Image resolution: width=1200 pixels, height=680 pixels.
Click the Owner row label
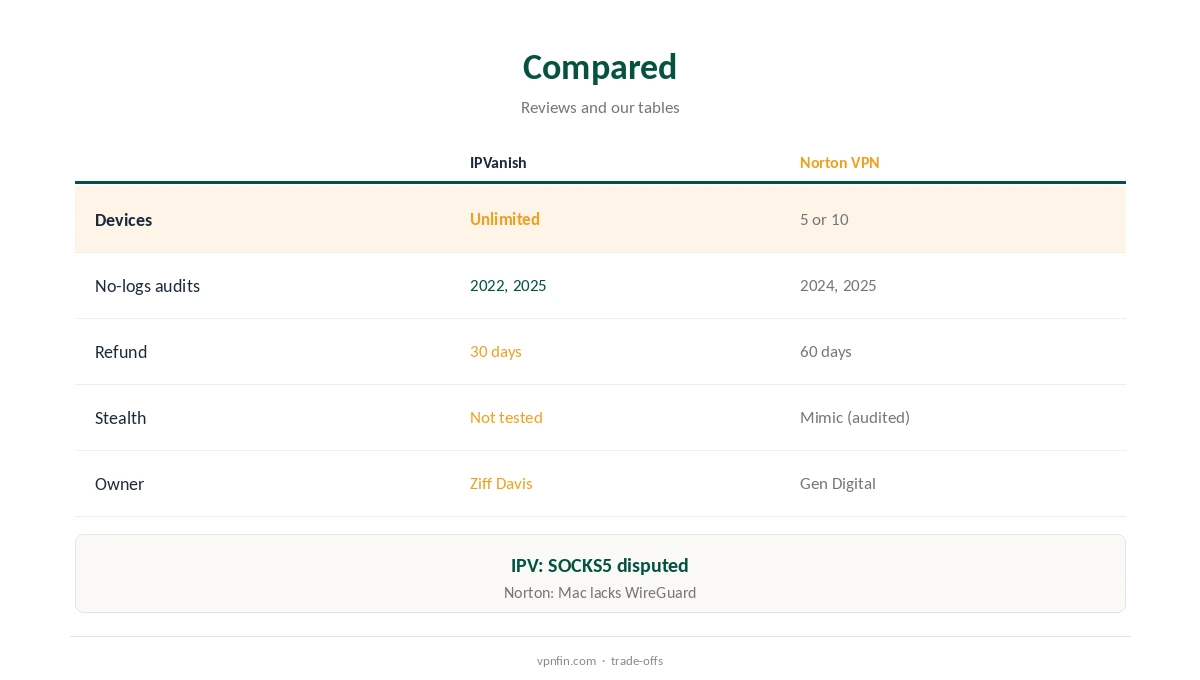119,484
